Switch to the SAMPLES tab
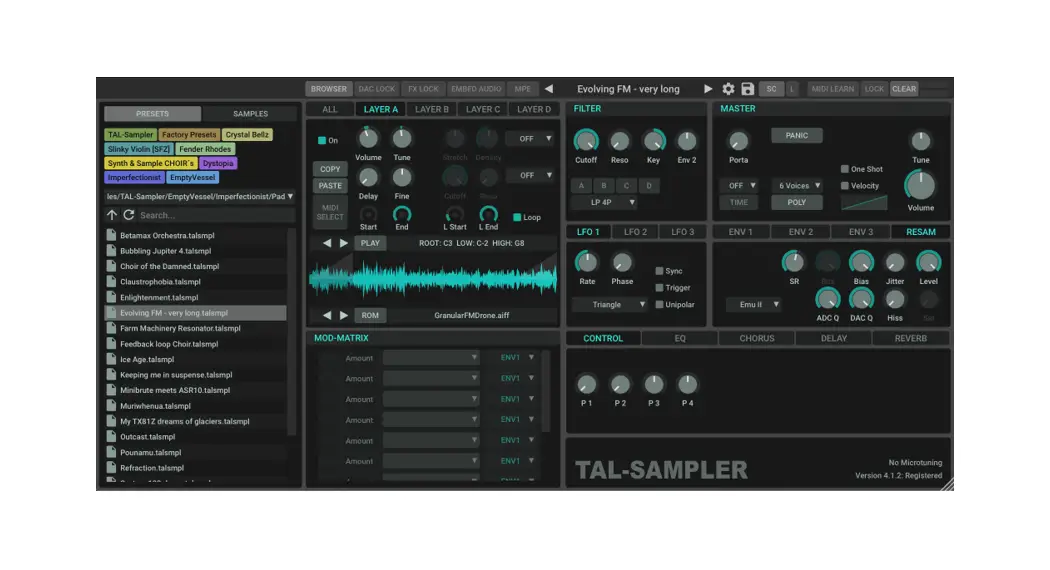 (250, 114)
